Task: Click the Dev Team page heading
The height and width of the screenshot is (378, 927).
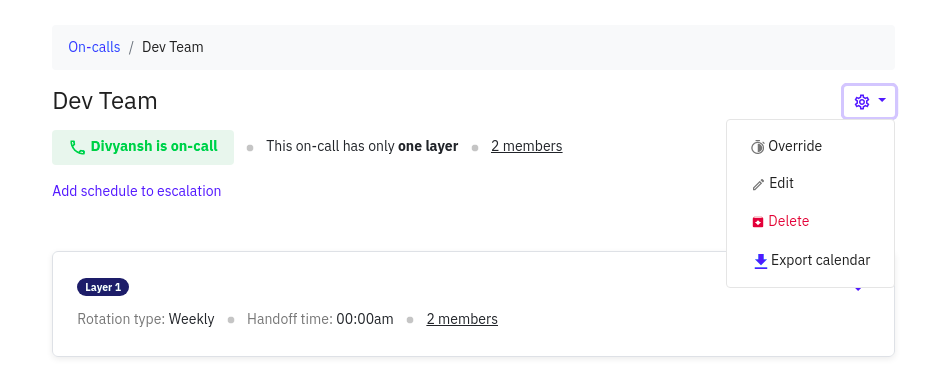Action: 105,101
